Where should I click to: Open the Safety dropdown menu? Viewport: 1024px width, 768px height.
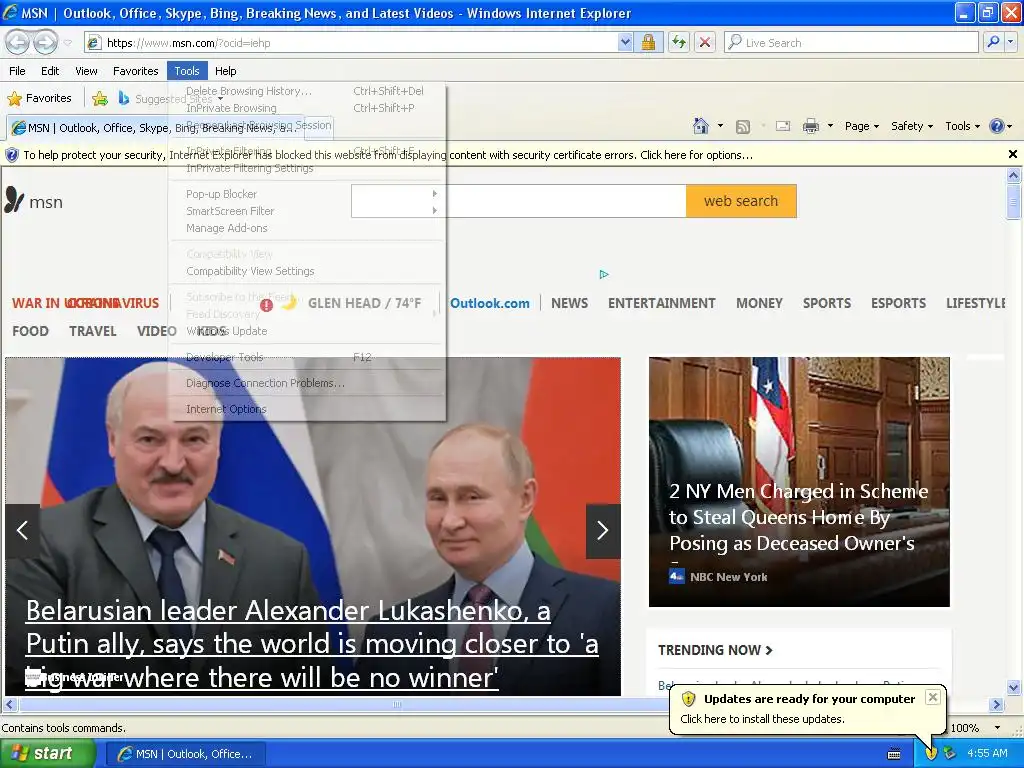(x=912, y=126)
